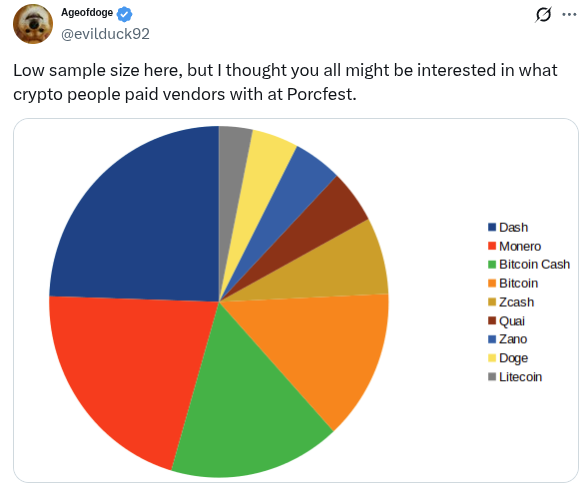Click the tweet text about Porcfest
This screenshot has width=580, height=491.
pyautogui.click(x=285, y=82)
